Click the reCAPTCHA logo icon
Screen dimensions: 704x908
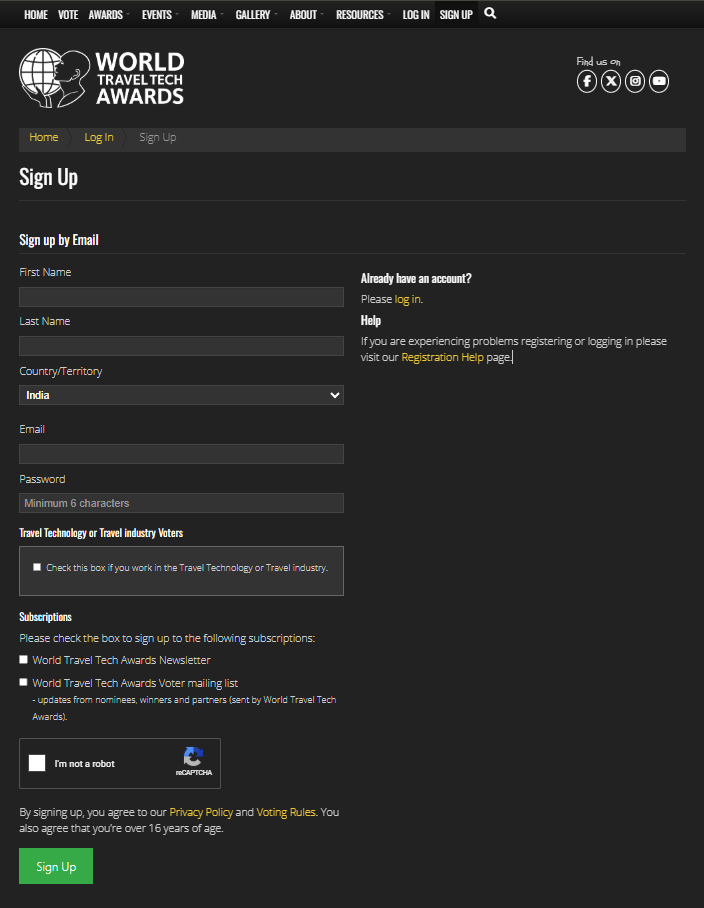193,756
